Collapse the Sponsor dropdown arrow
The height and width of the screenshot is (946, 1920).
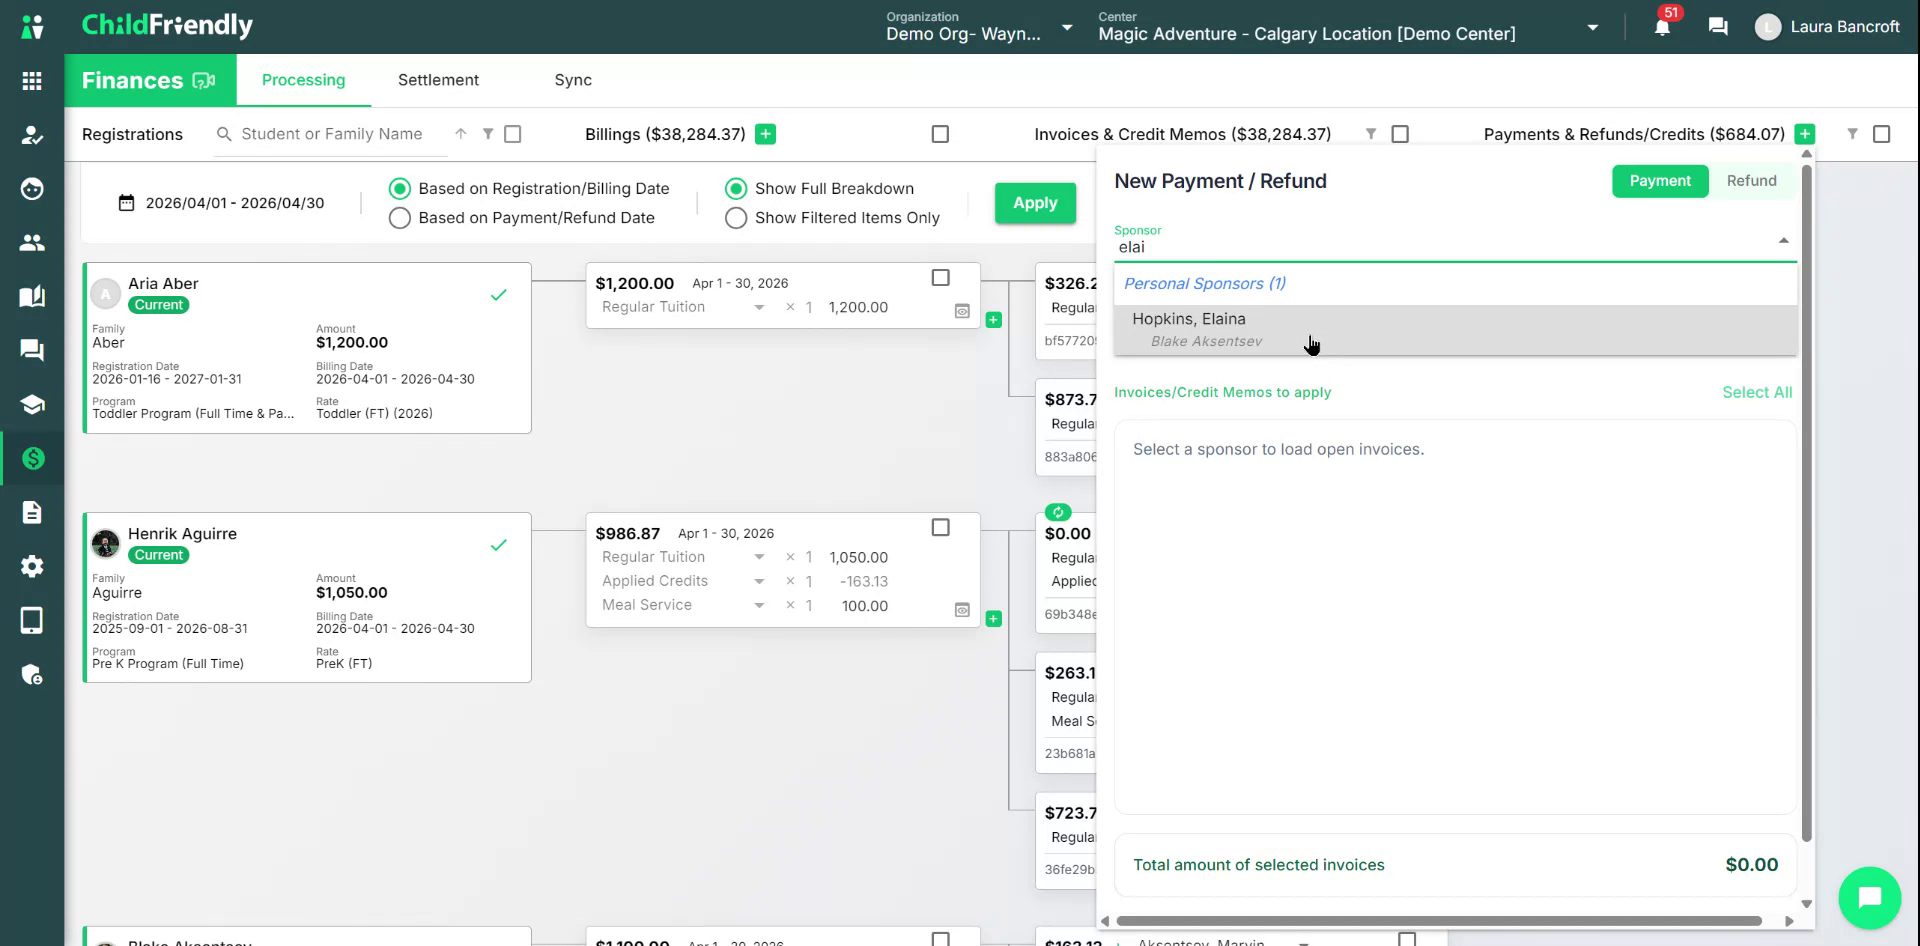click(1783, 241)
